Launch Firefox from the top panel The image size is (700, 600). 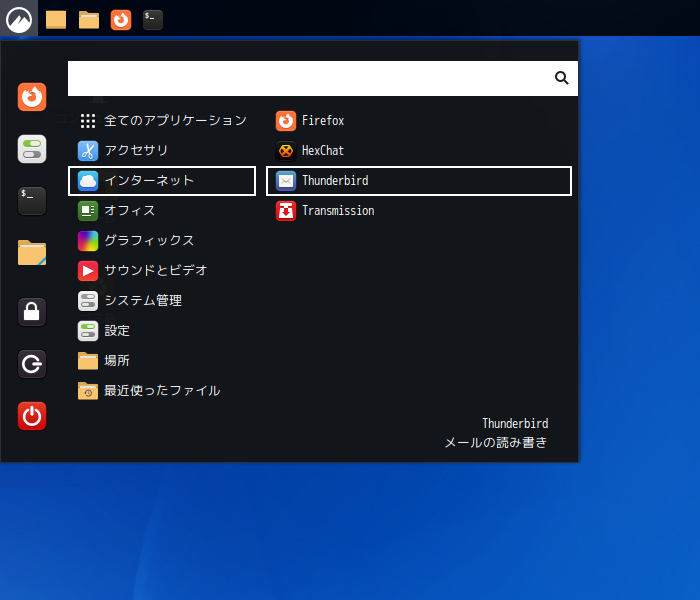121,20
